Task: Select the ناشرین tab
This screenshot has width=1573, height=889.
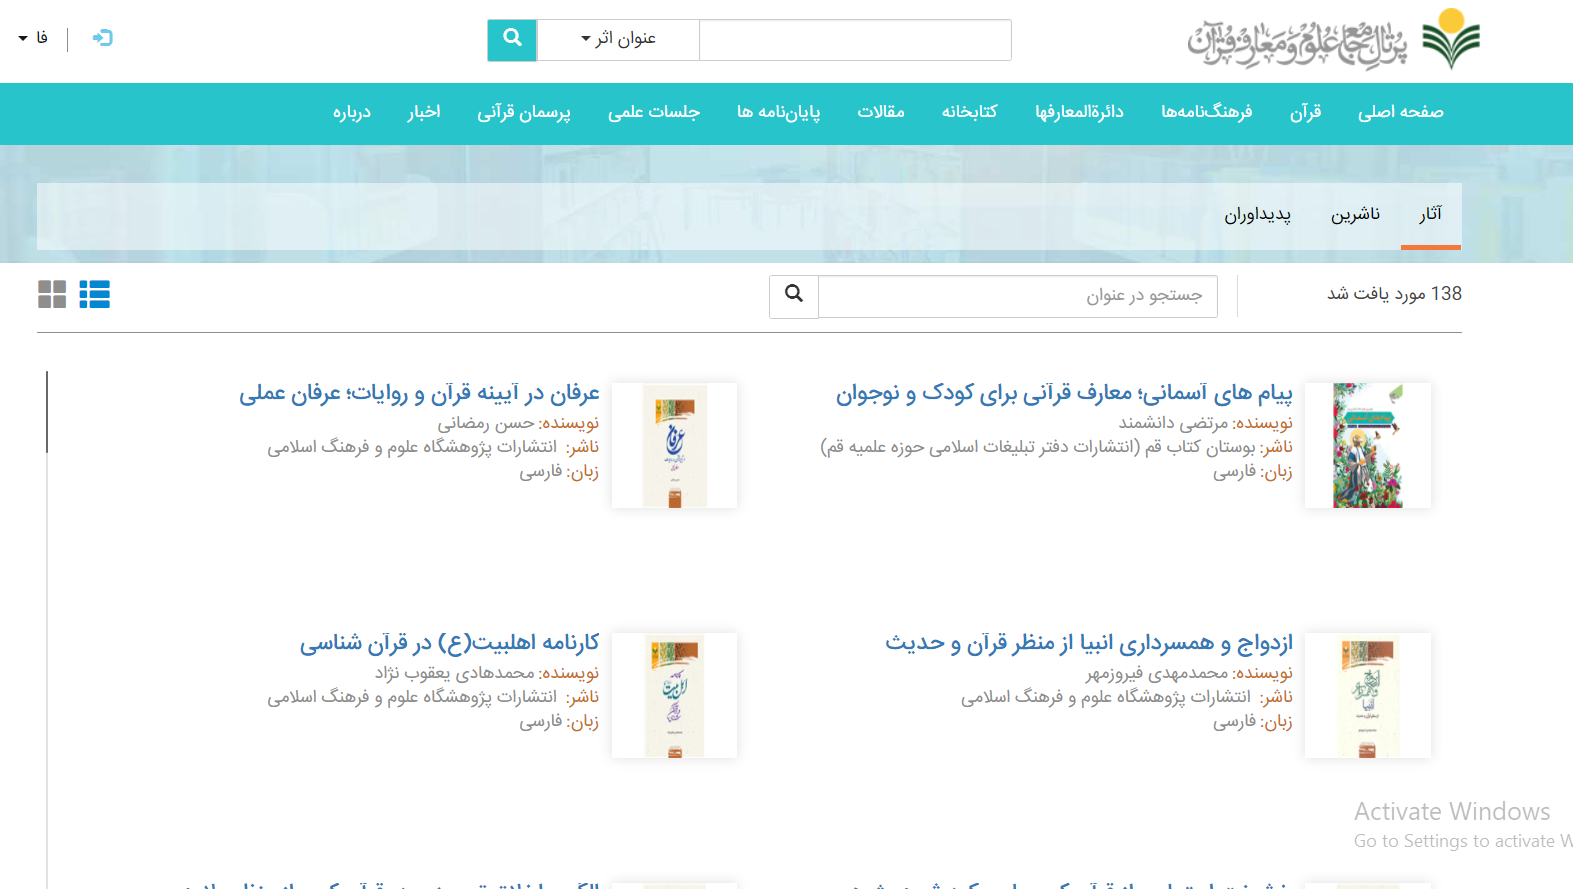Action: 1355,214
